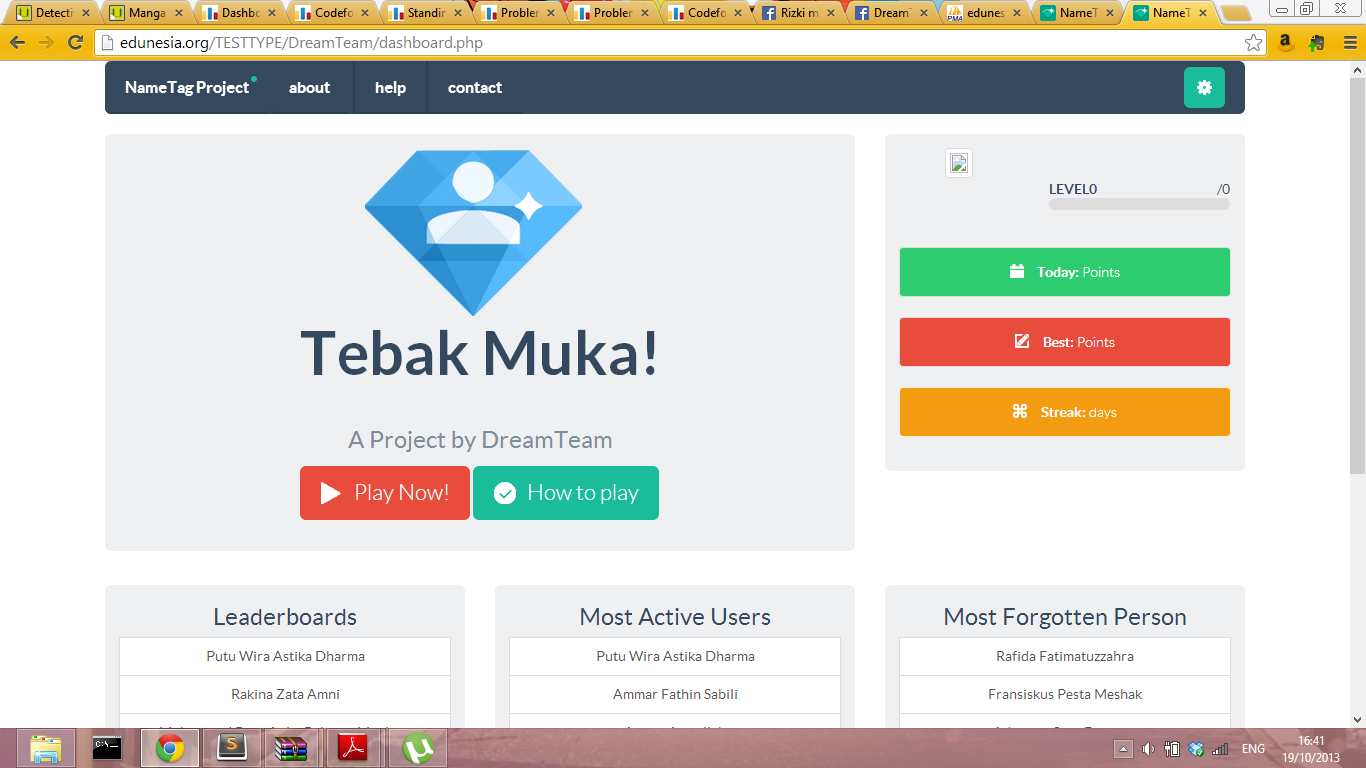
Task: Show hidden system tray icons
Action: (x=1123, y=749)
